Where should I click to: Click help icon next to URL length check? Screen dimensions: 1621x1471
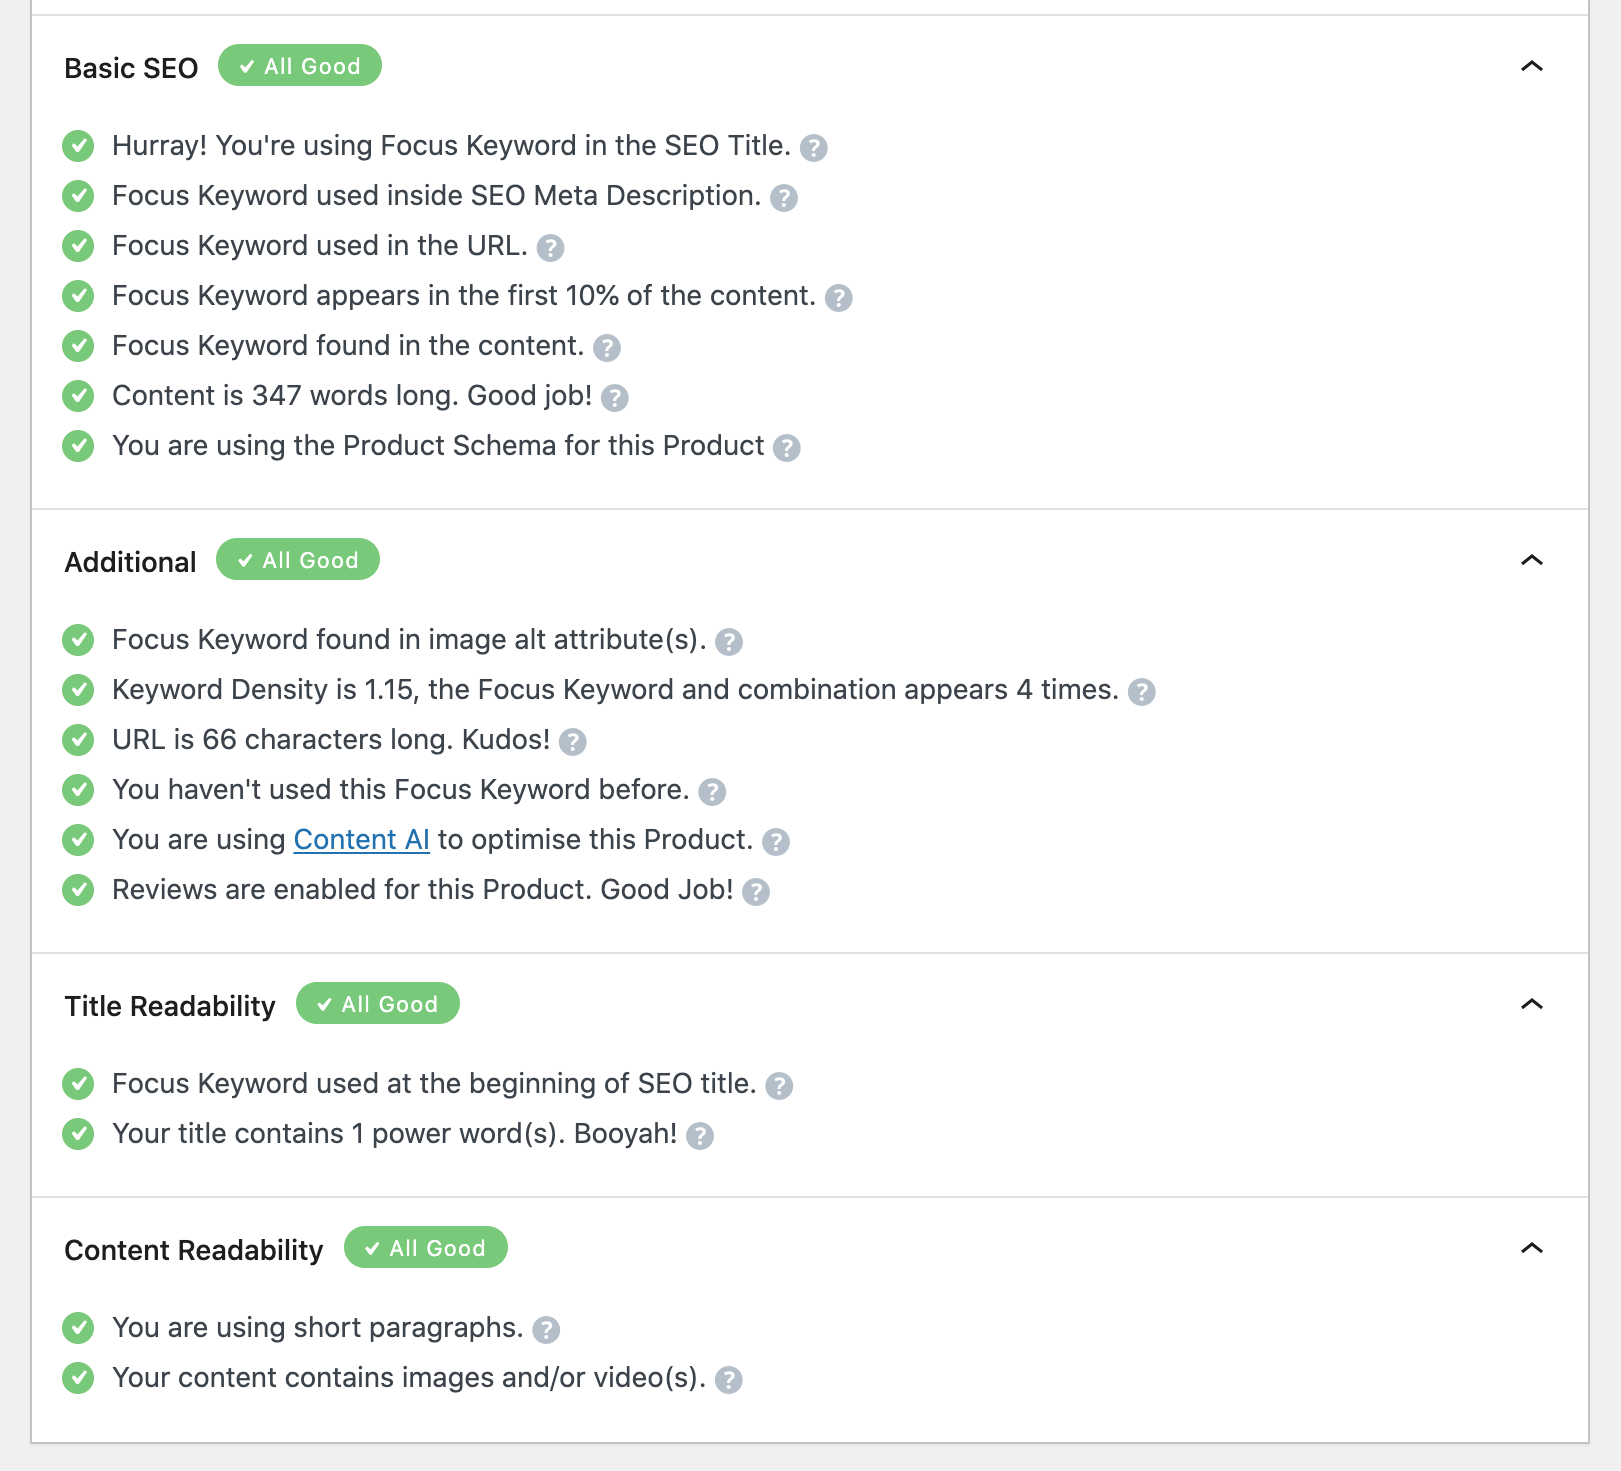click(x=571, y=742)
